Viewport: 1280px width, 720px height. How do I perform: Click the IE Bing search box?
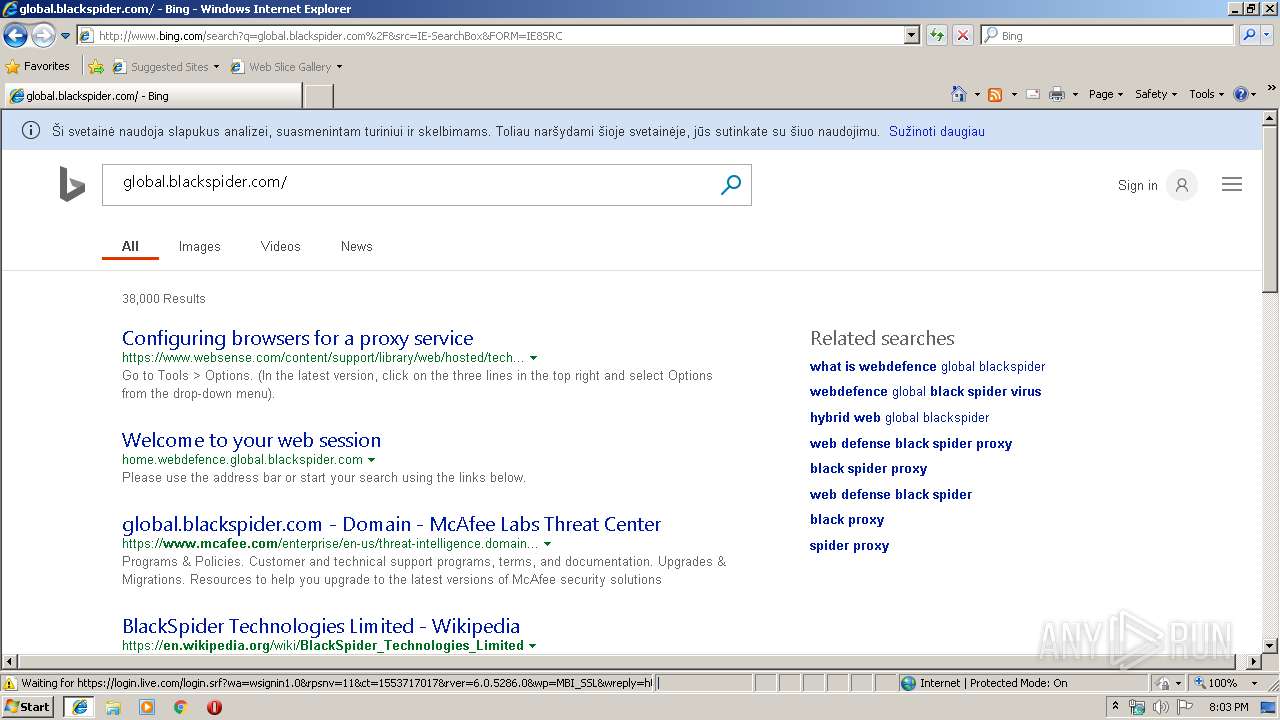click(1108, 35)
